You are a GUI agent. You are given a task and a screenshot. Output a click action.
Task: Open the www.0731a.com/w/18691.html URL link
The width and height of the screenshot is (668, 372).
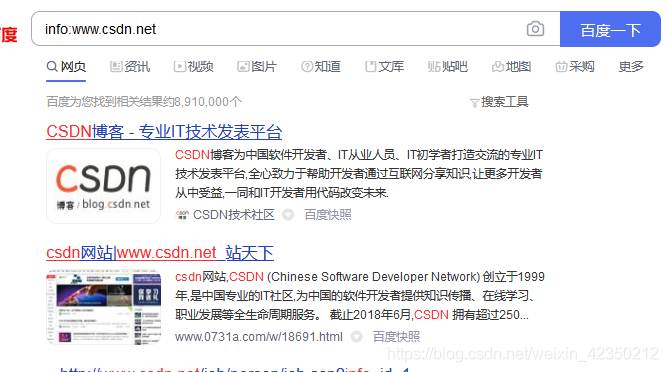259,337
